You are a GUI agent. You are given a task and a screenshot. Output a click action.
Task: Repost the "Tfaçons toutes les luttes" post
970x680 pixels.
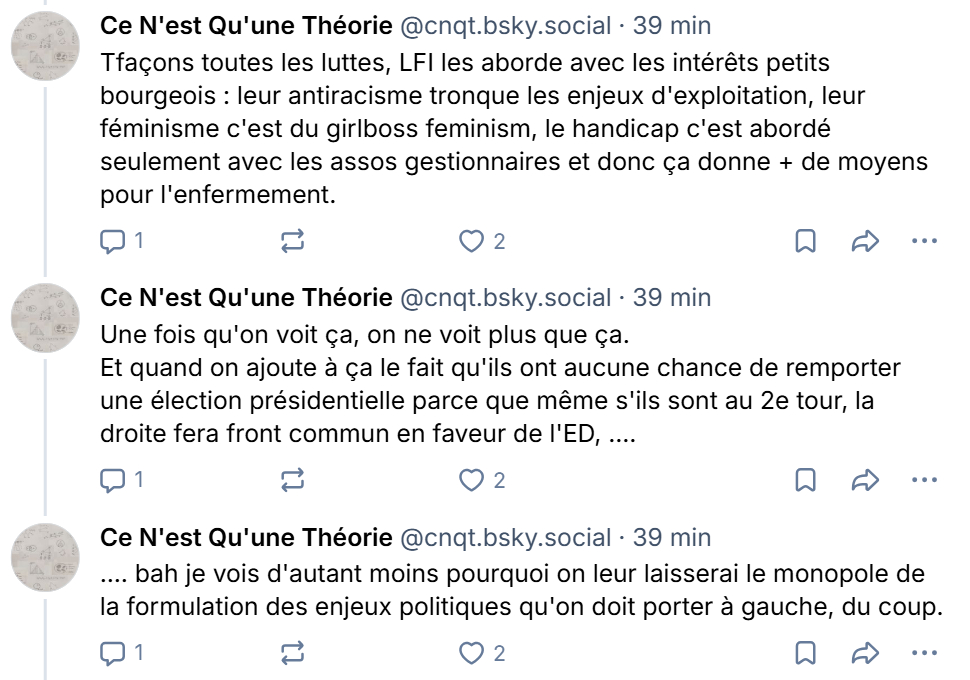coord(292,241)
